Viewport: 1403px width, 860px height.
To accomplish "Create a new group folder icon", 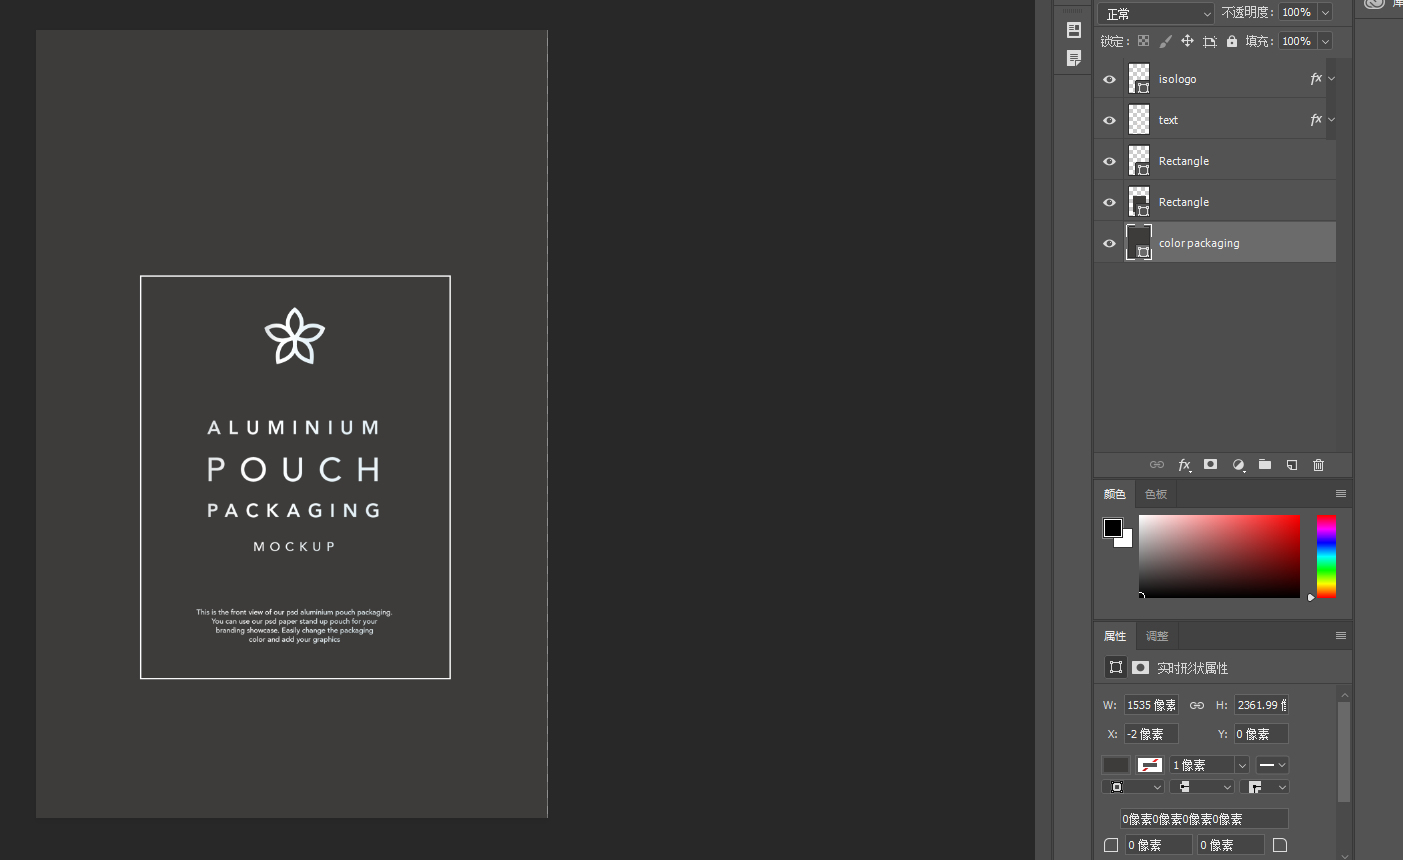I will (1265, 465).
